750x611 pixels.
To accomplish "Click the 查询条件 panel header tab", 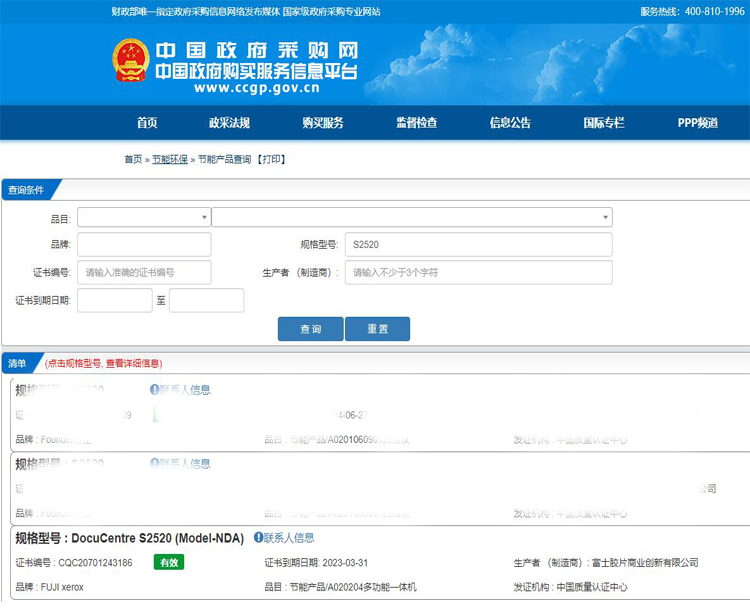I will tap(26, 190).
